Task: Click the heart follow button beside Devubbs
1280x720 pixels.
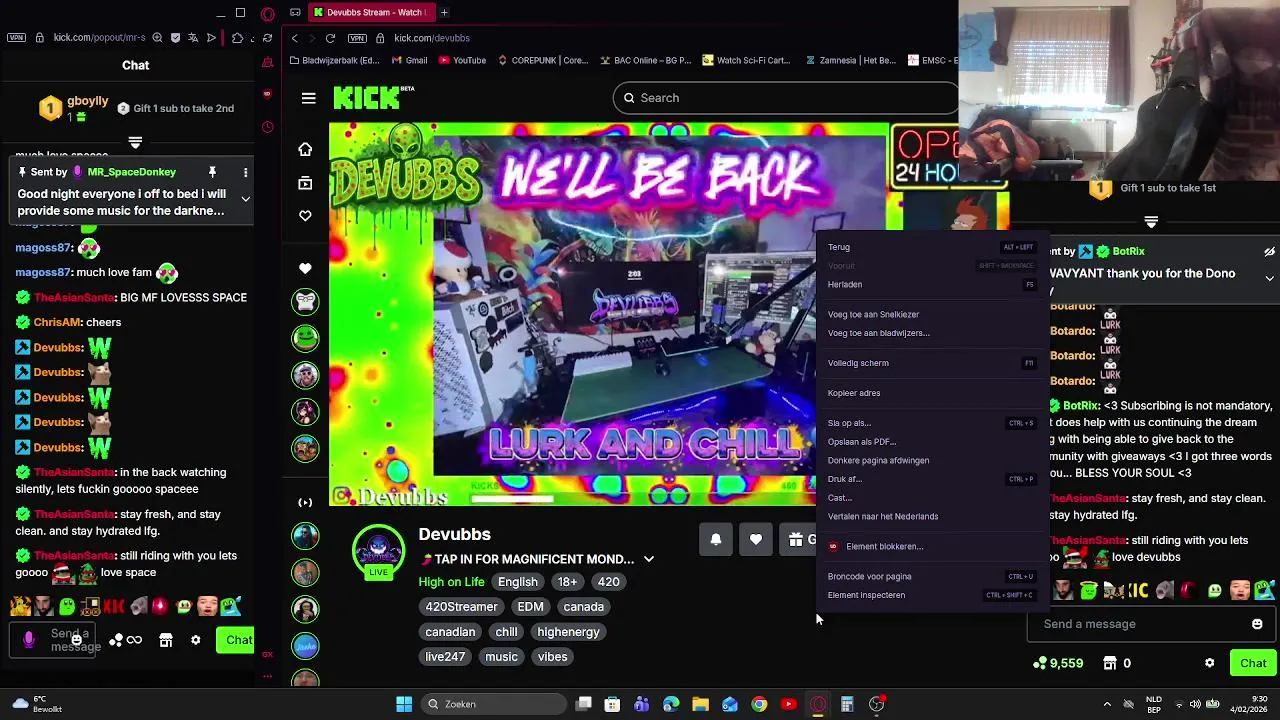Action: click(x=756, y=539)
